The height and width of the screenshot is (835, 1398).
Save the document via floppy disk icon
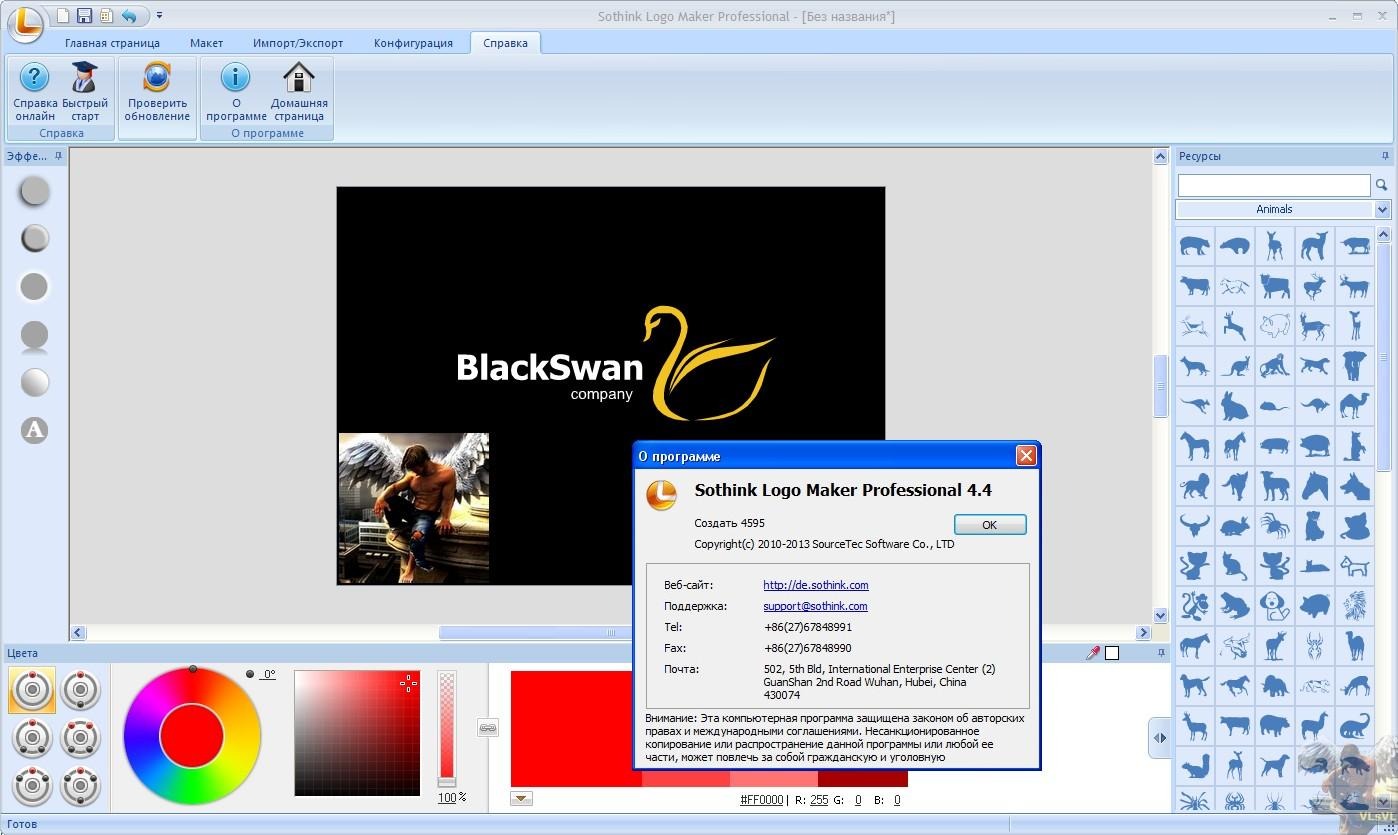pyautogui.click(x=85, y=15)
